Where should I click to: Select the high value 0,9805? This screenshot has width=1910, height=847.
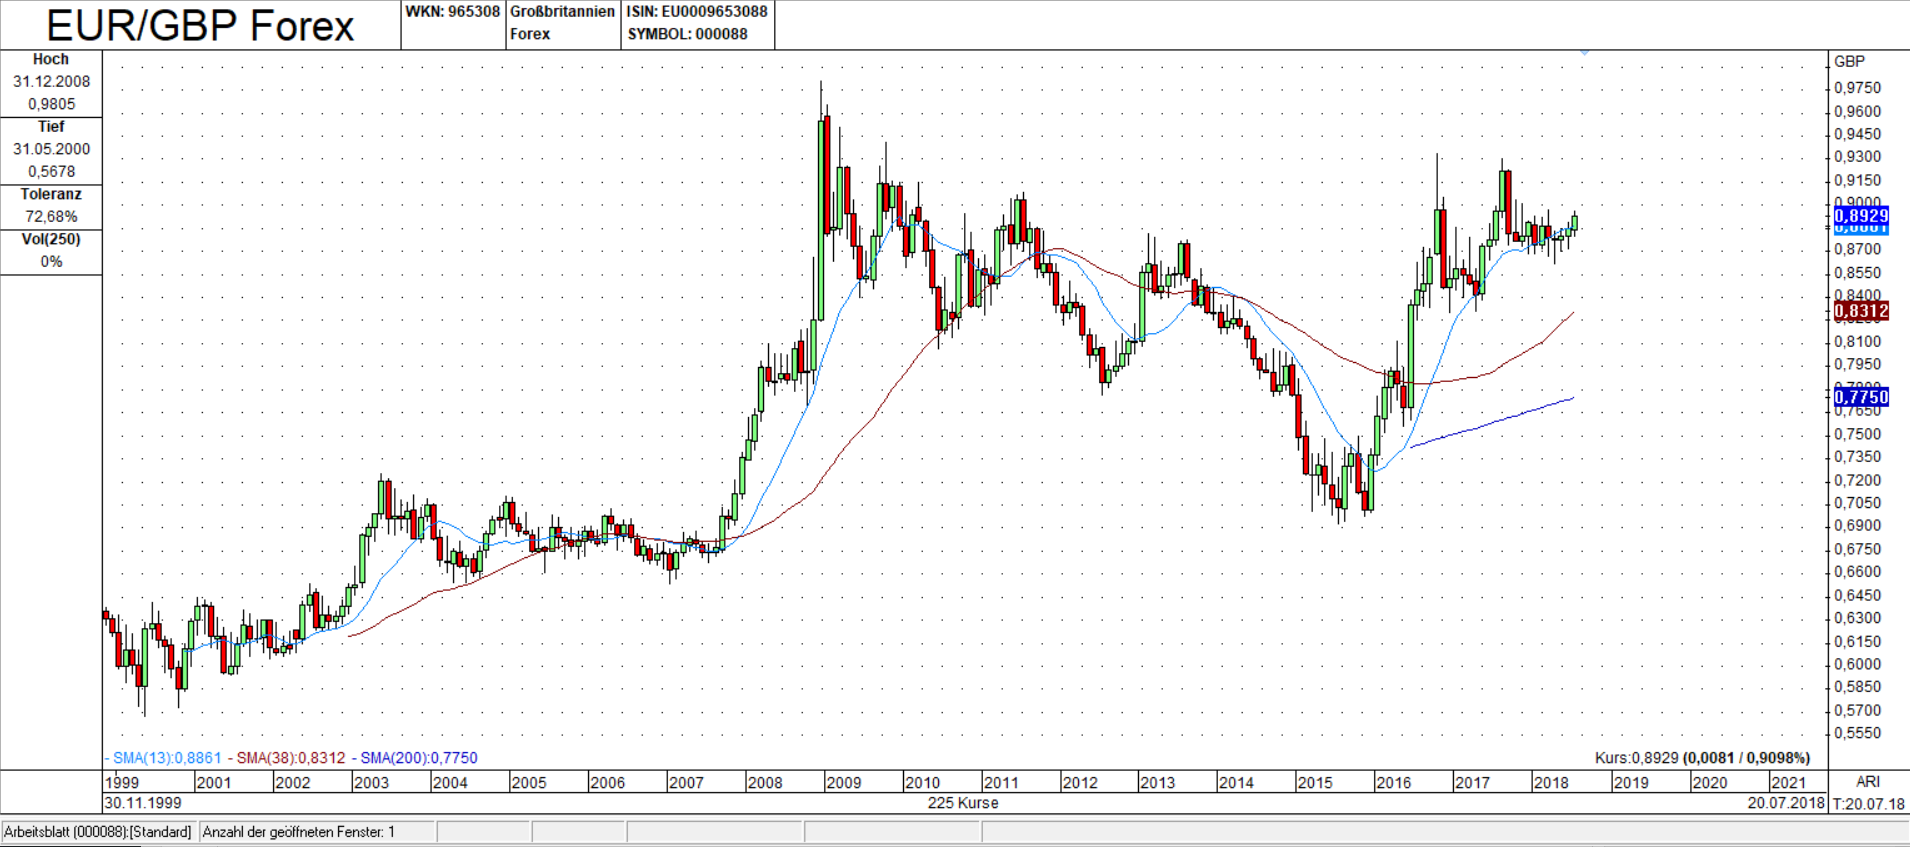pyautogui.click(x=51, y=104)
